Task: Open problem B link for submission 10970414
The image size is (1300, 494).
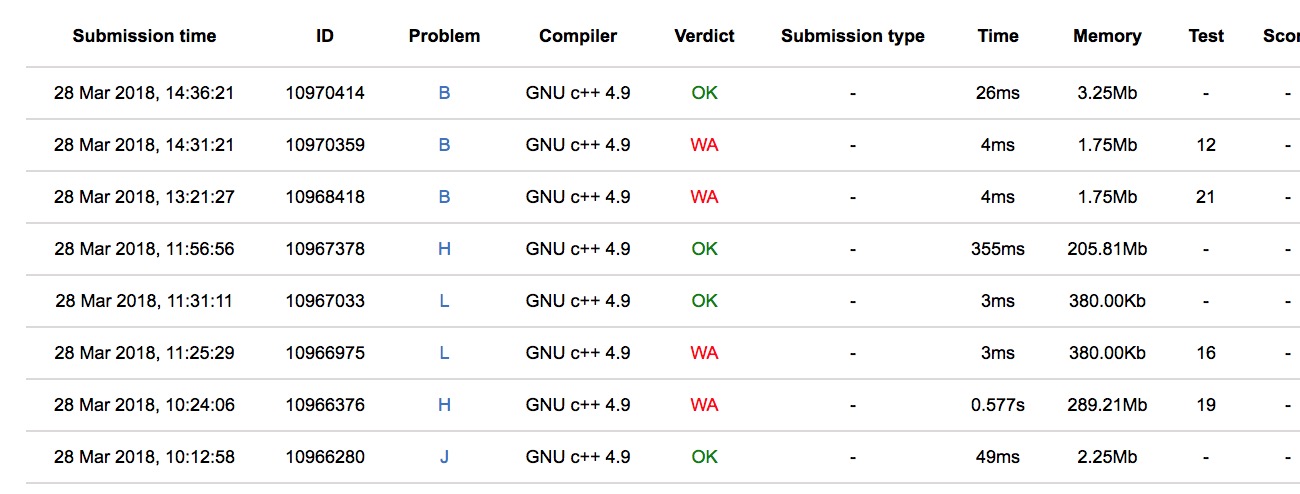Action: click(444, 93)
